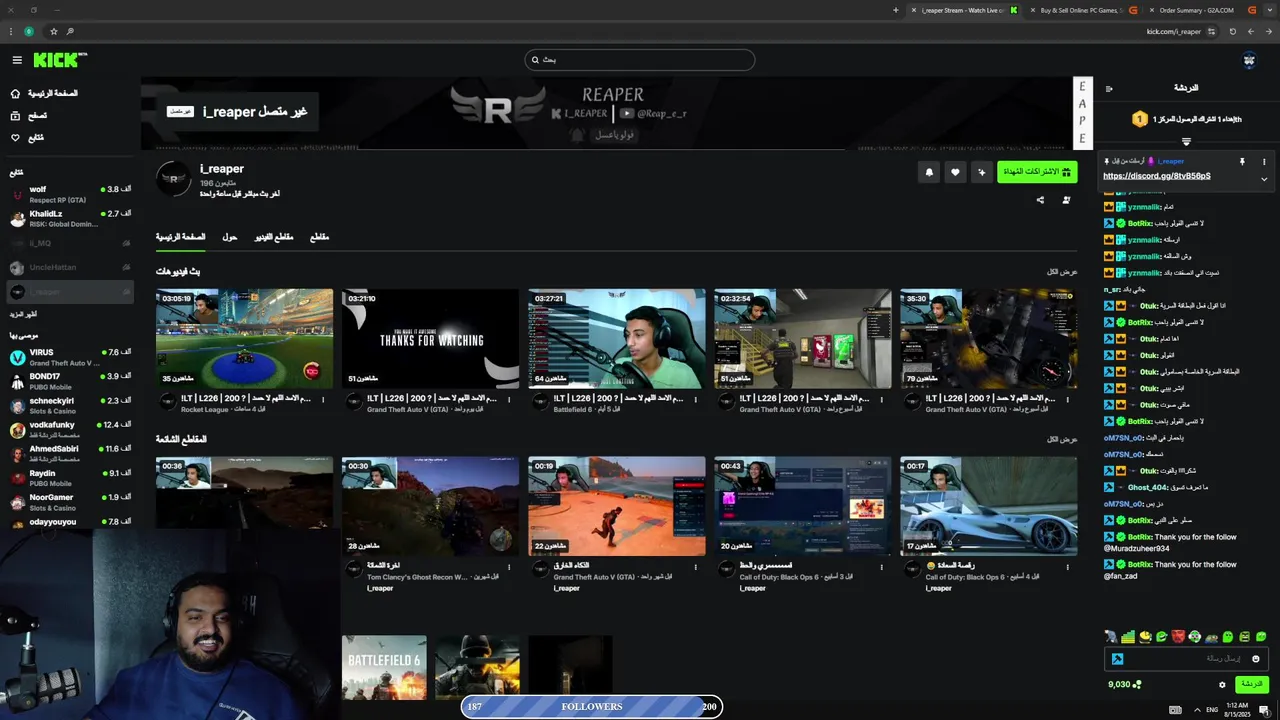Switch to the about tab under channel profile
The image size is (1280, 720).
click(x=230, y=237)
